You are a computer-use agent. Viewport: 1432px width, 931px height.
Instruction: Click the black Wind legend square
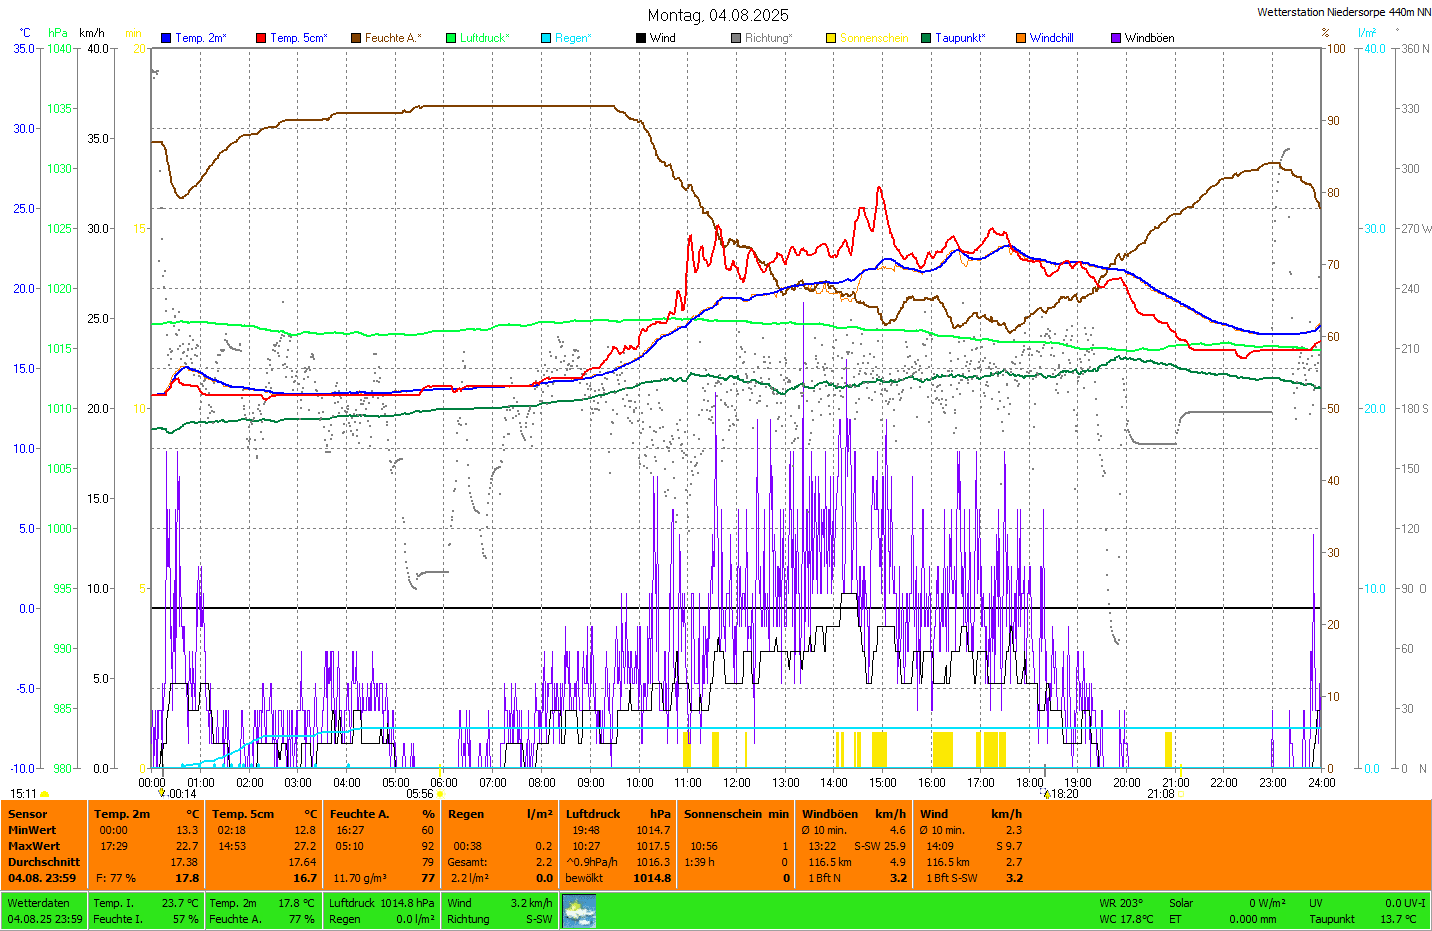(x=641, y=38)
